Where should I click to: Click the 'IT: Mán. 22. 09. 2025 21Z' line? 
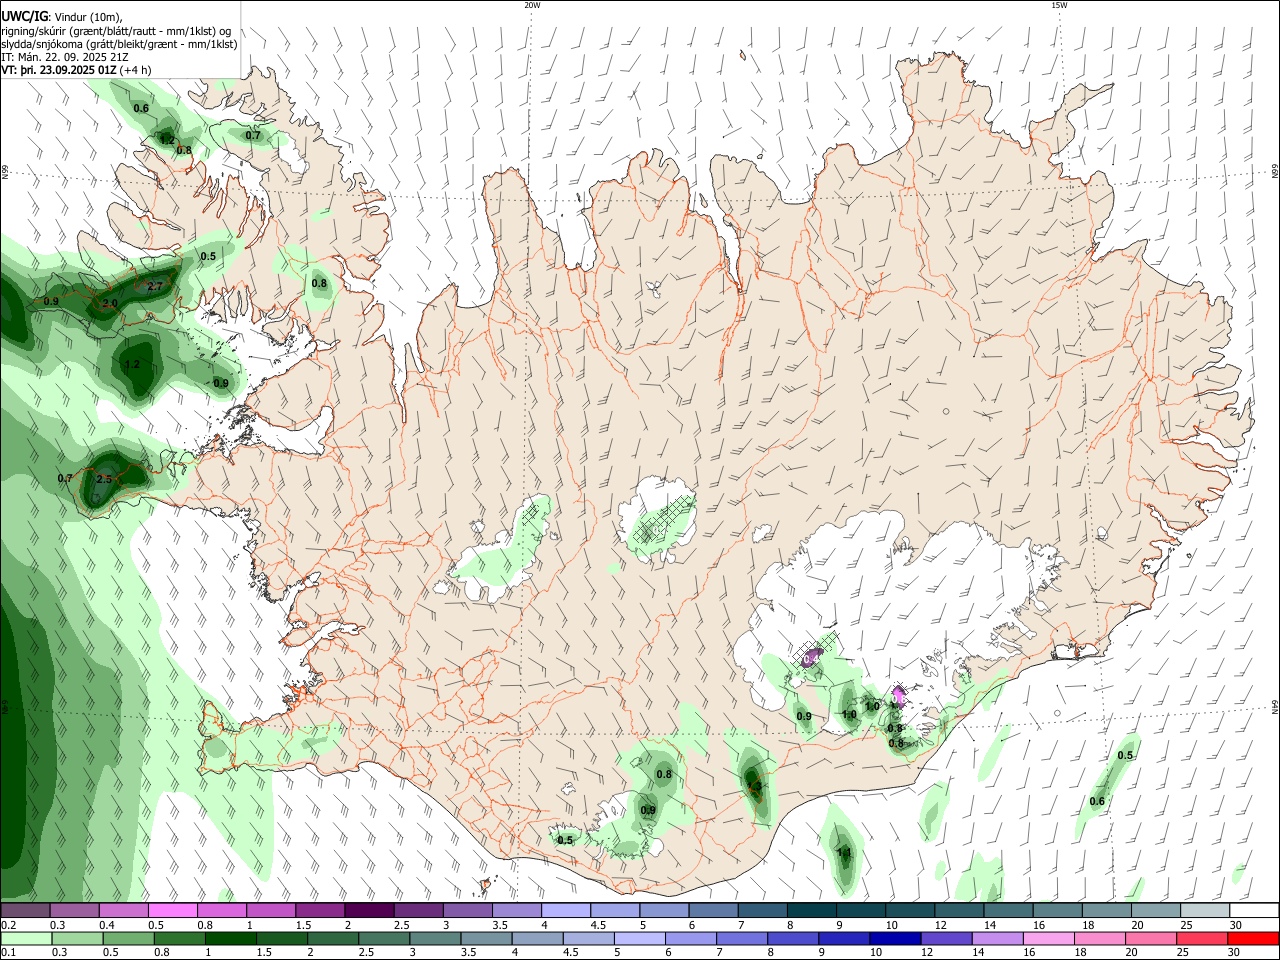pyautogui.click(x=65, y=57)
